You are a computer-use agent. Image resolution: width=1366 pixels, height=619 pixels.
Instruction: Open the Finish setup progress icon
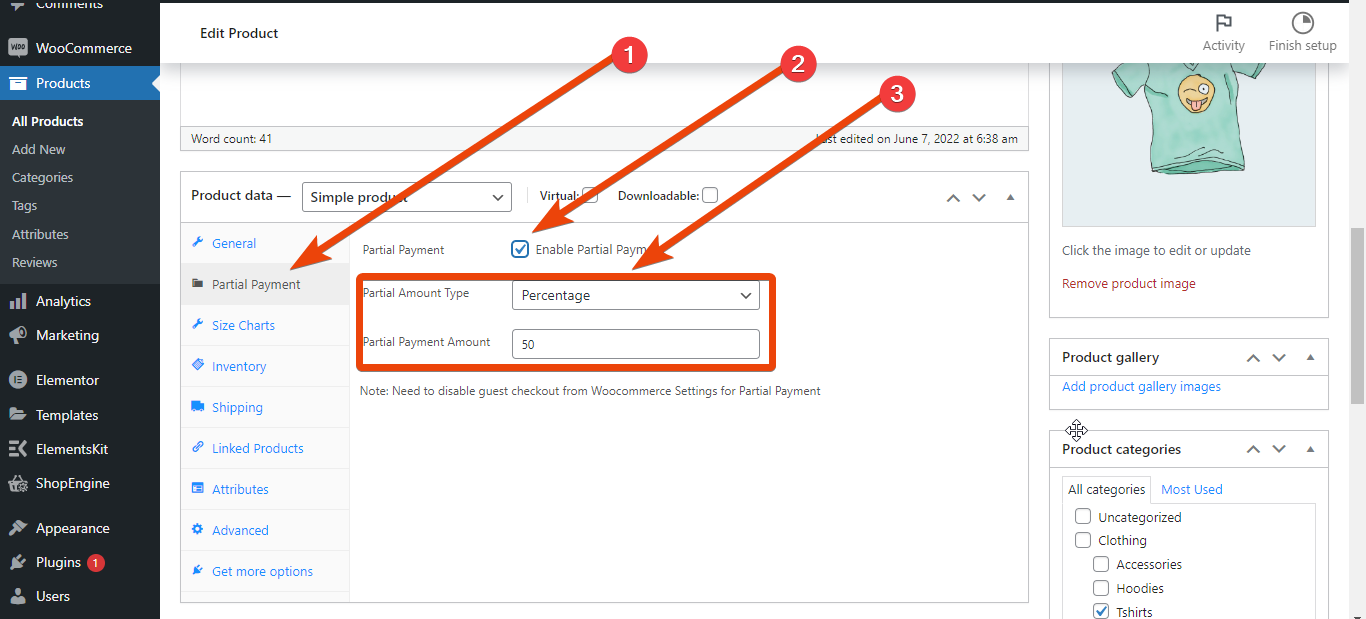pyautogui.click(x=1302, y=23)
